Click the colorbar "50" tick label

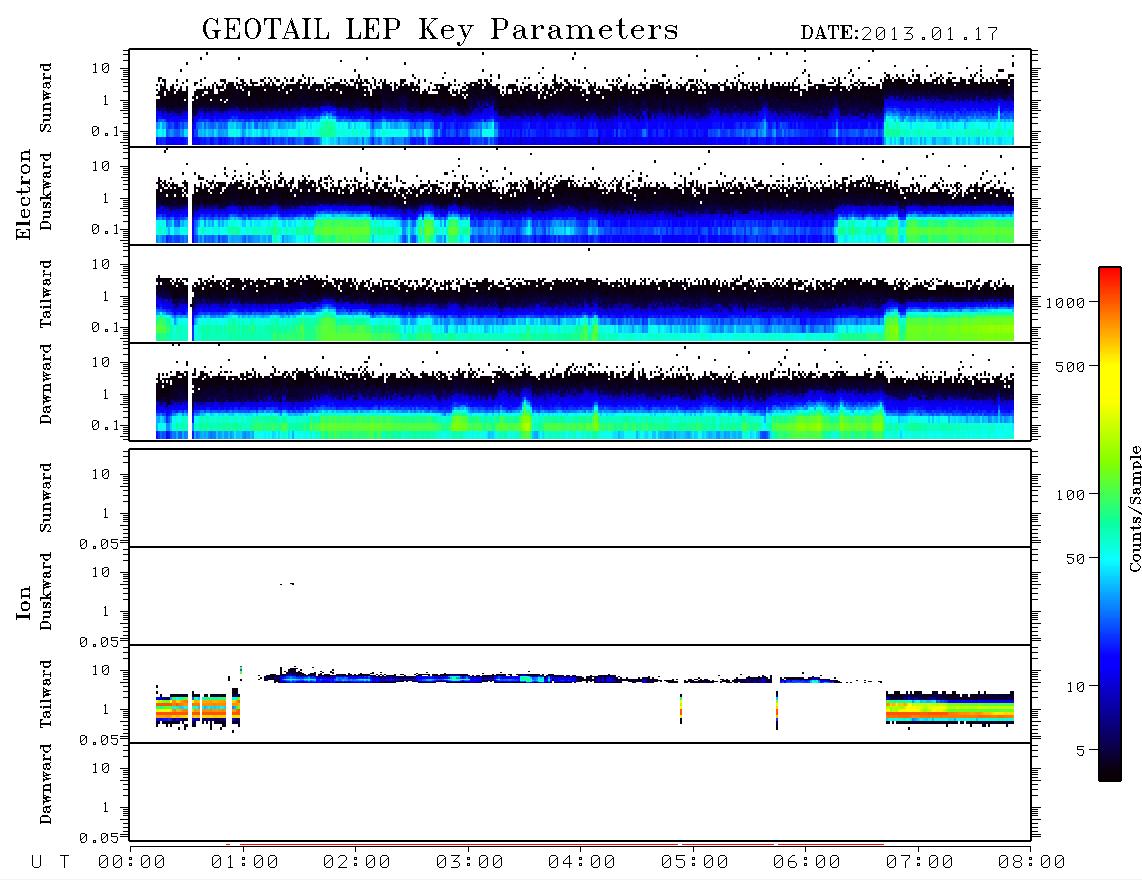[x=1076, y=559]
